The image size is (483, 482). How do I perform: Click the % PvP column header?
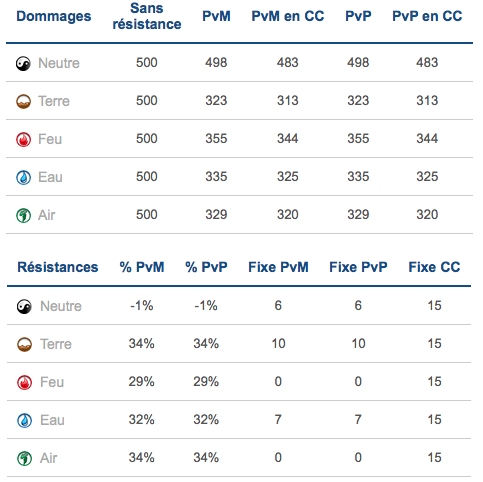206,267
